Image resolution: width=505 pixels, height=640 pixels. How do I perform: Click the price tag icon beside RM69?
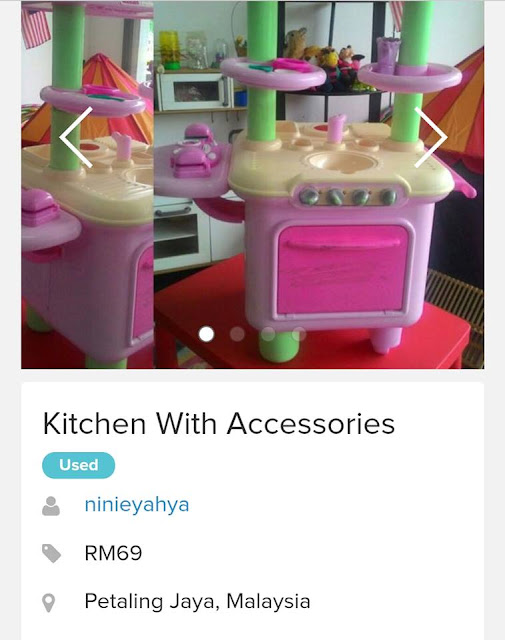click(51, 553)
